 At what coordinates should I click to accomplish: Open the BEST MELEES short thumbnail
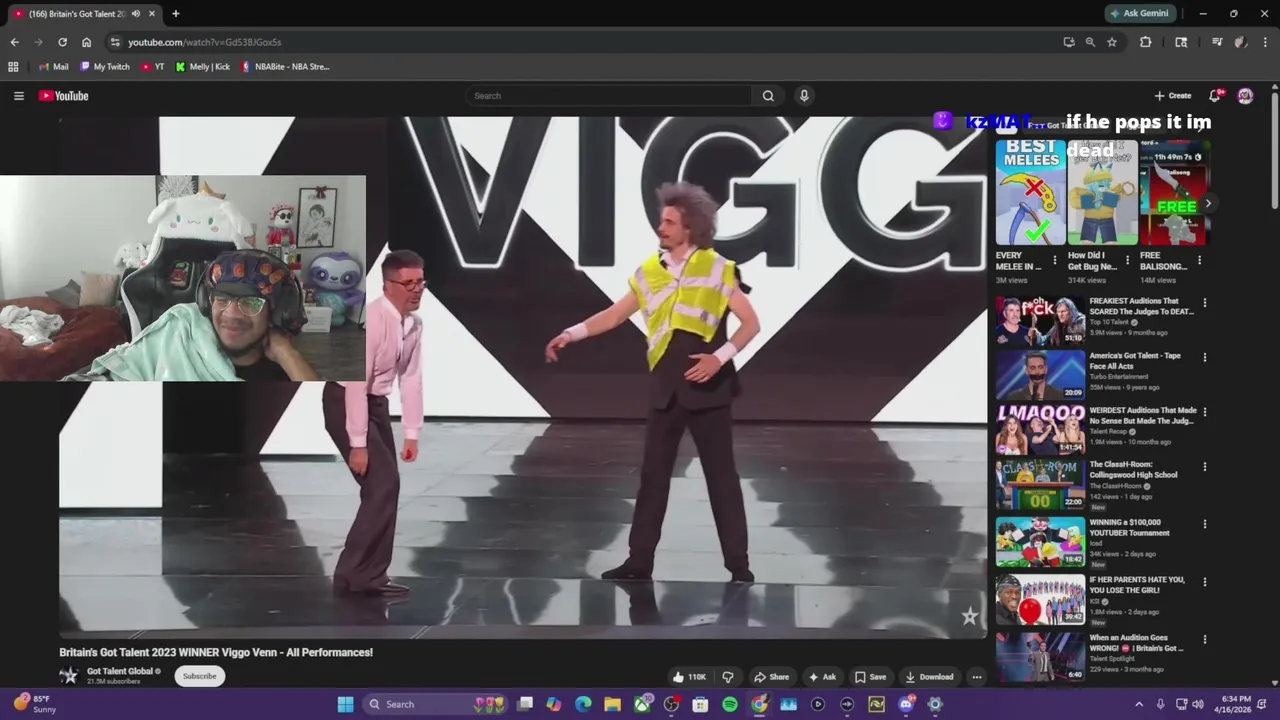(x=1031, y=192)
